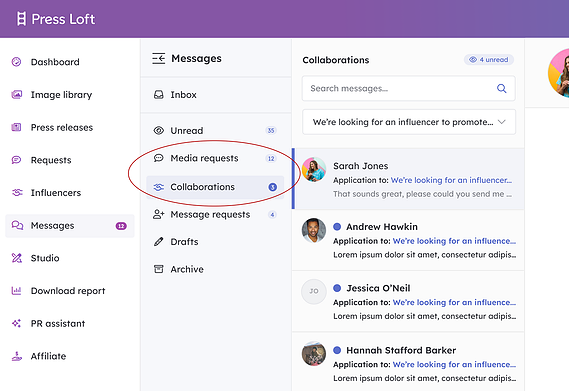Image resolution: width=569 pixels, height=391 pixels.
Task: Click the Messages chat icon in sidebar
Action: (17, 225)
